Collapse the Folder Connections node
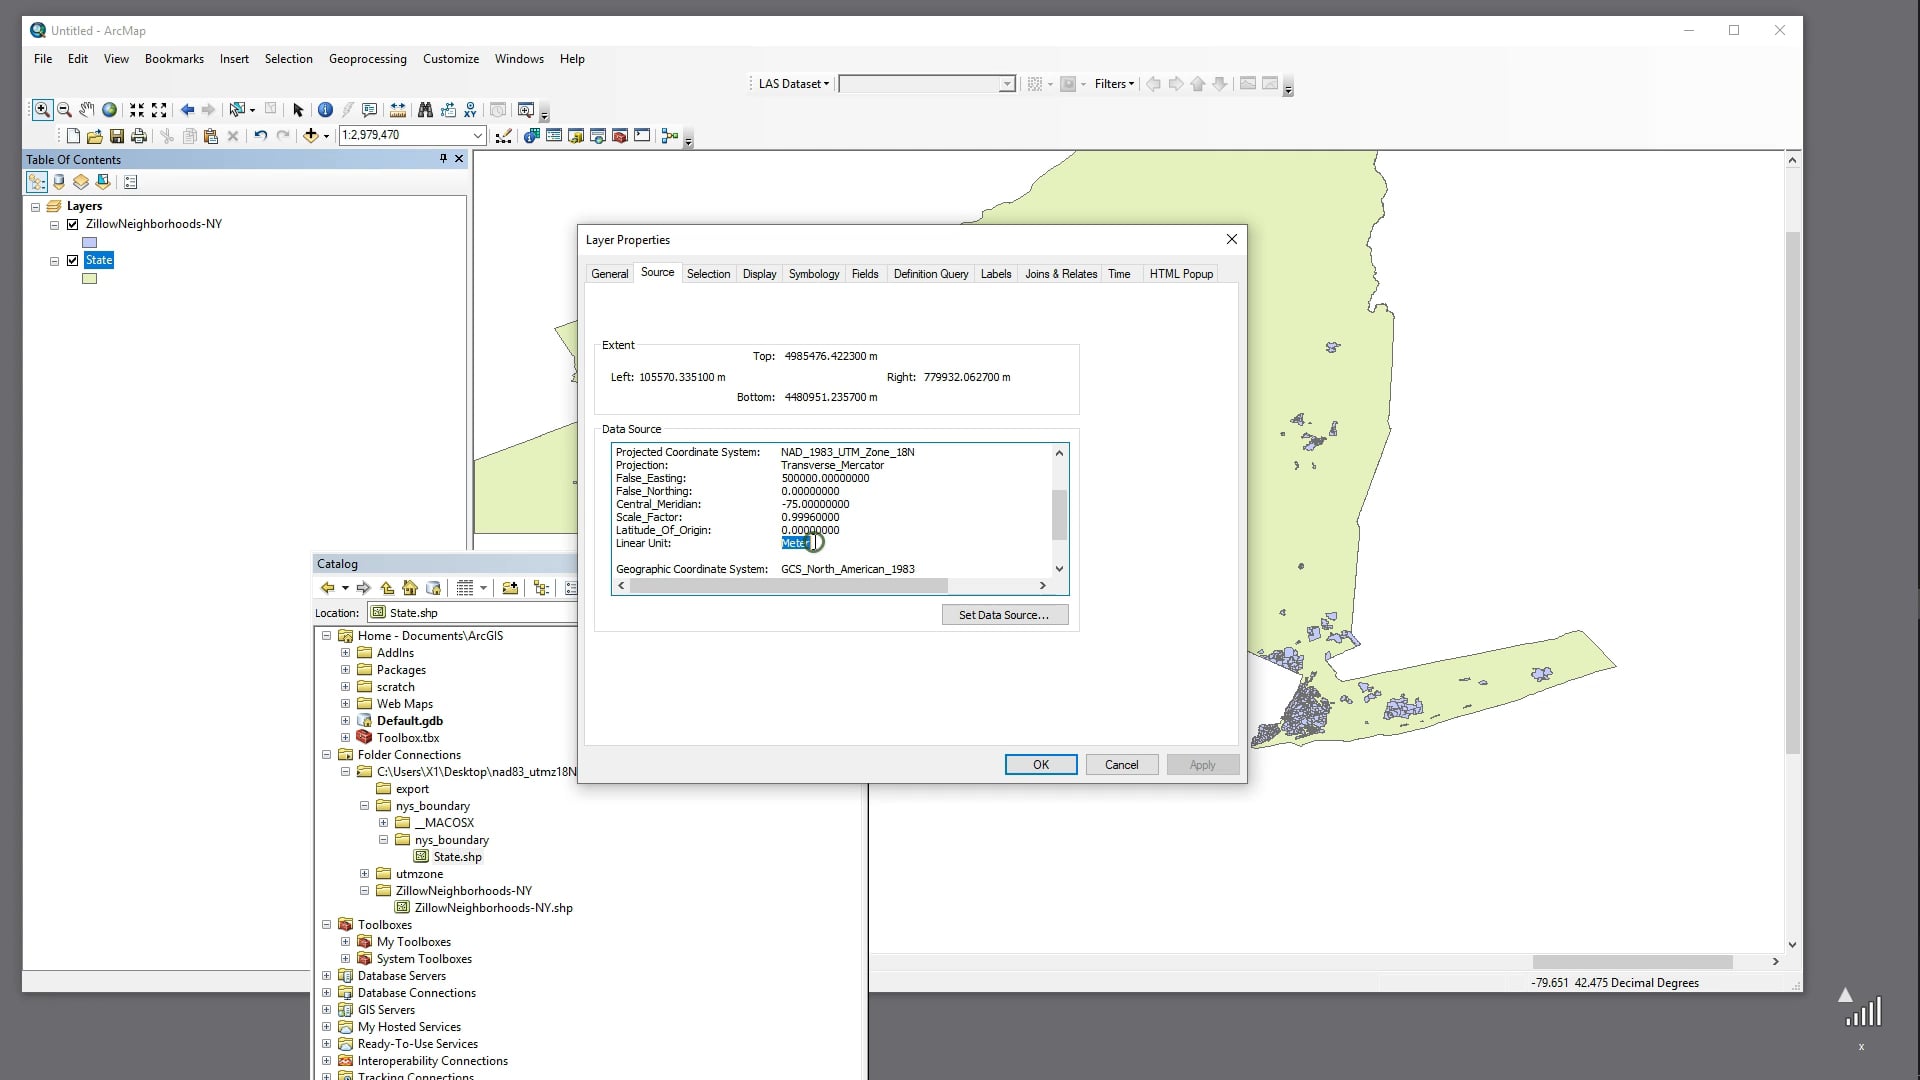1920x1080 pixels. [x=326, y=755]
